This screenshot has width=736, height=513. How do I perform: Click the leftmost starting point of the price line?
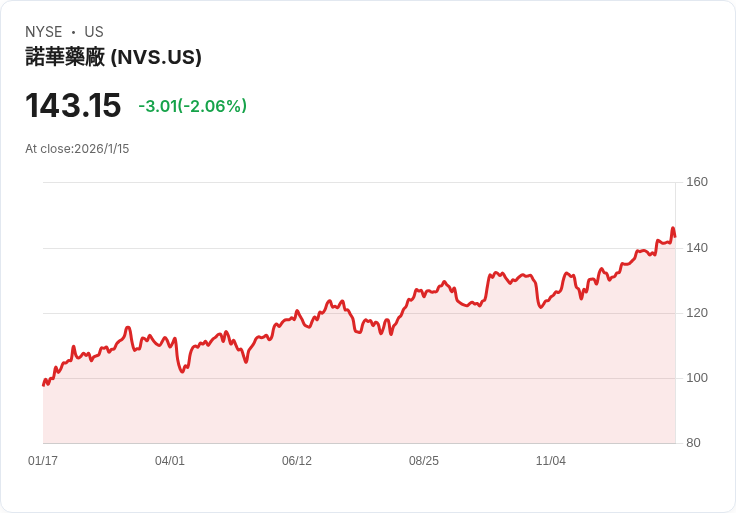pyautogui.click(x=43, y=385)
